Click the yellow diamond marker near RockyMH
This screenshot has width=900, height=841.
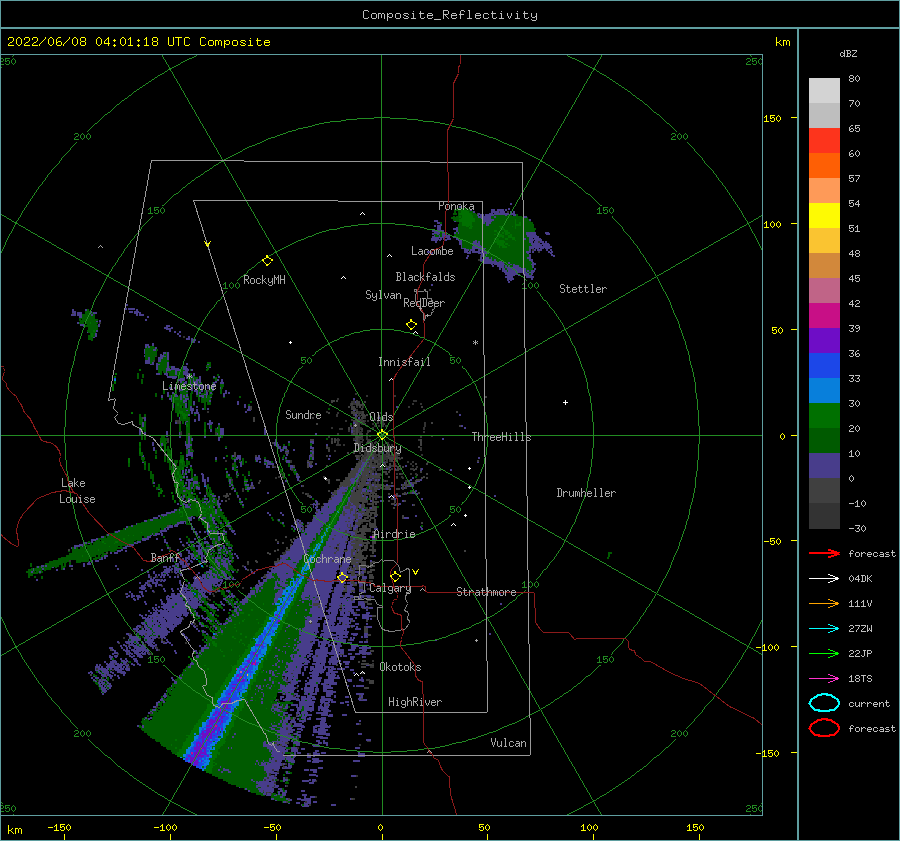pos(267,261)
